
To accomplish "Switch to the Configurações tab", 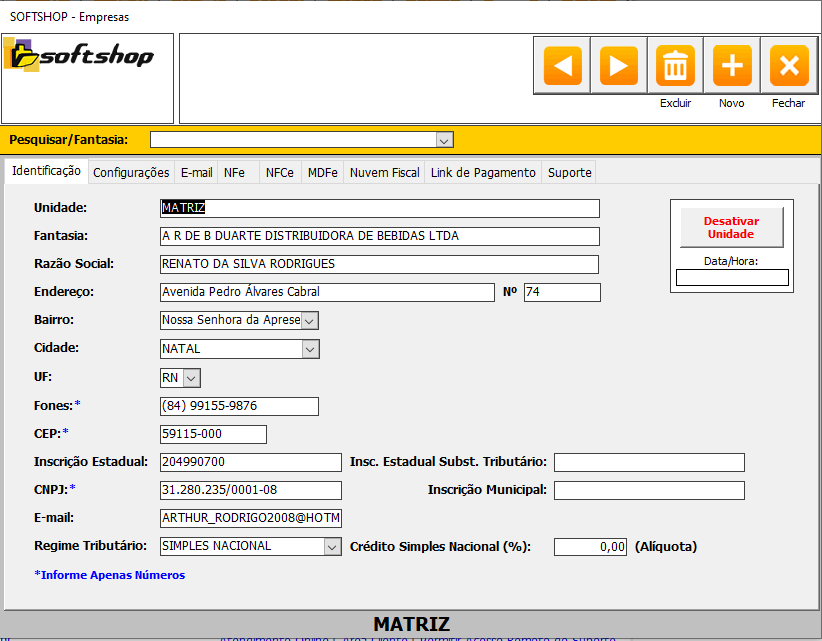I will [131, 173].
